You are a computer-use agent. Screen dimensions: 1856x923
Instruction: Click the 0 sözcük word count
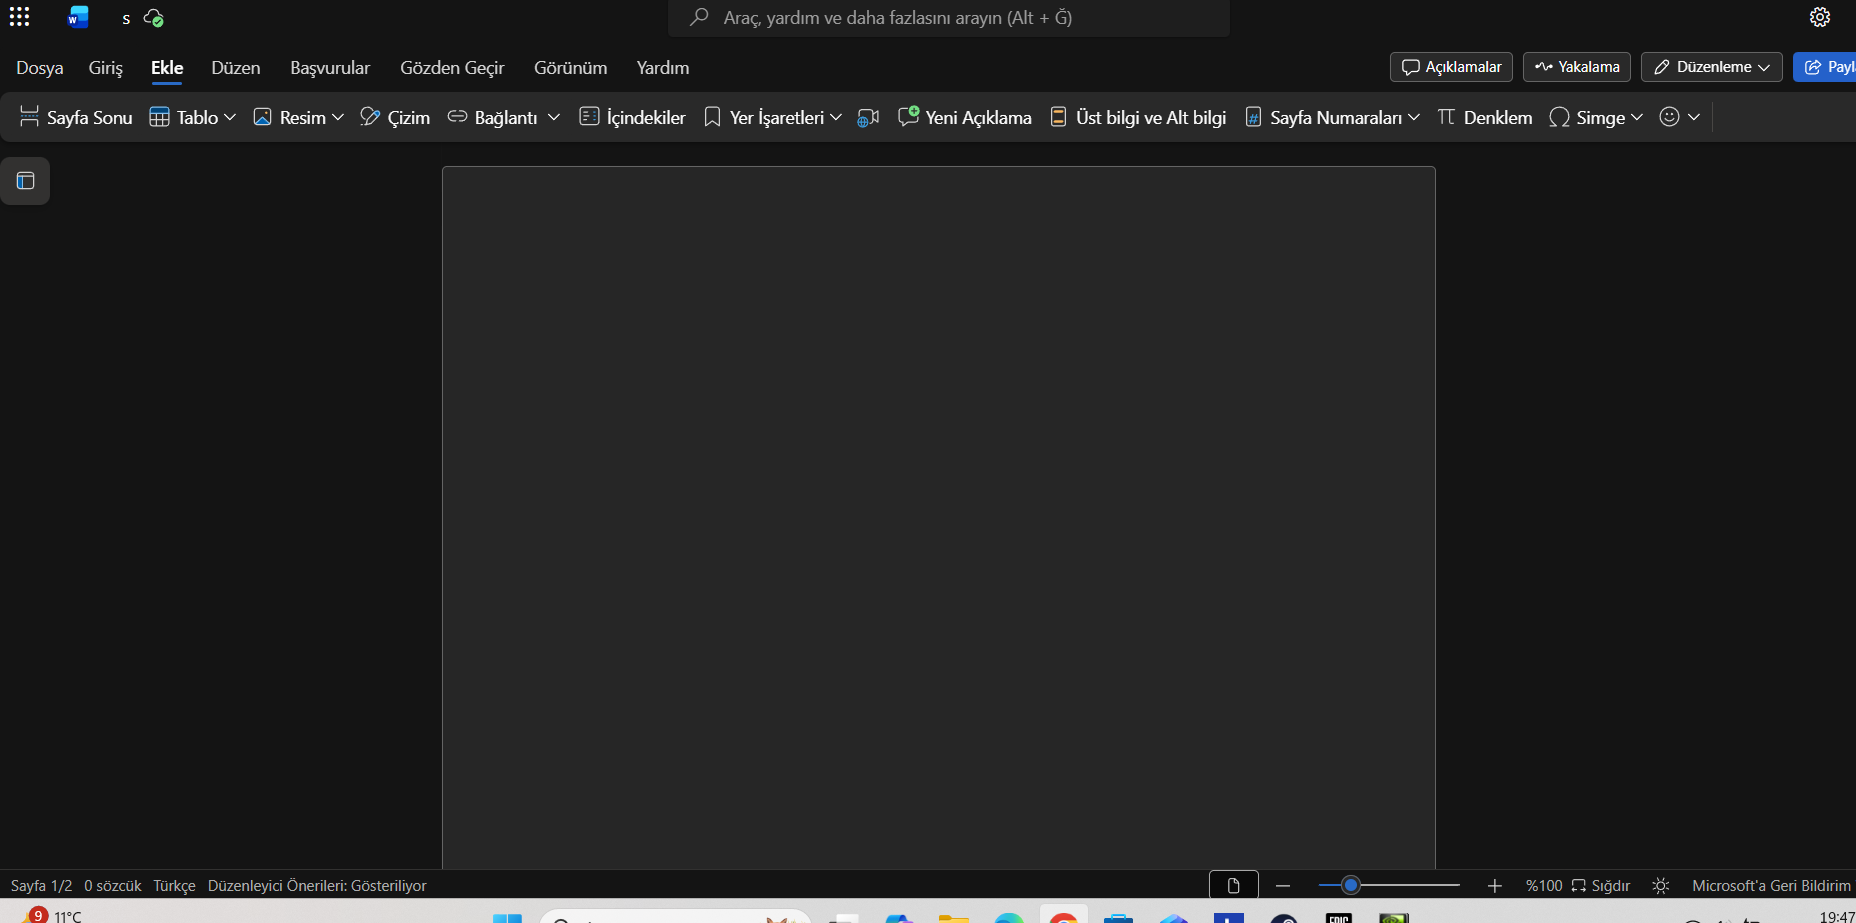click(x=113, y=886)
